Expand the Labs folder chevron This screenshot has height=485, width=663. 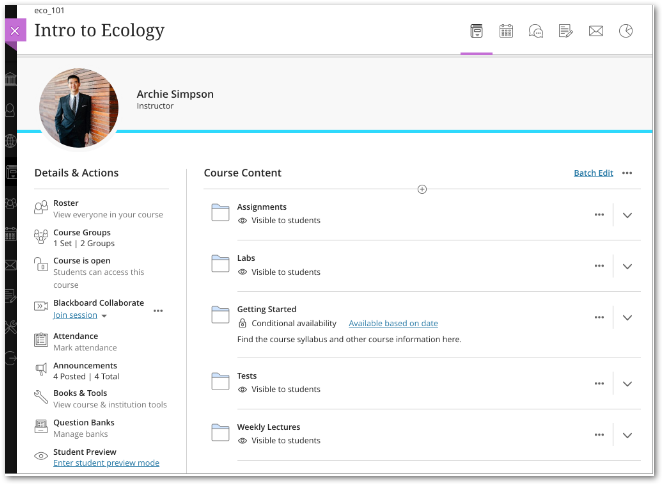(627, 266)
